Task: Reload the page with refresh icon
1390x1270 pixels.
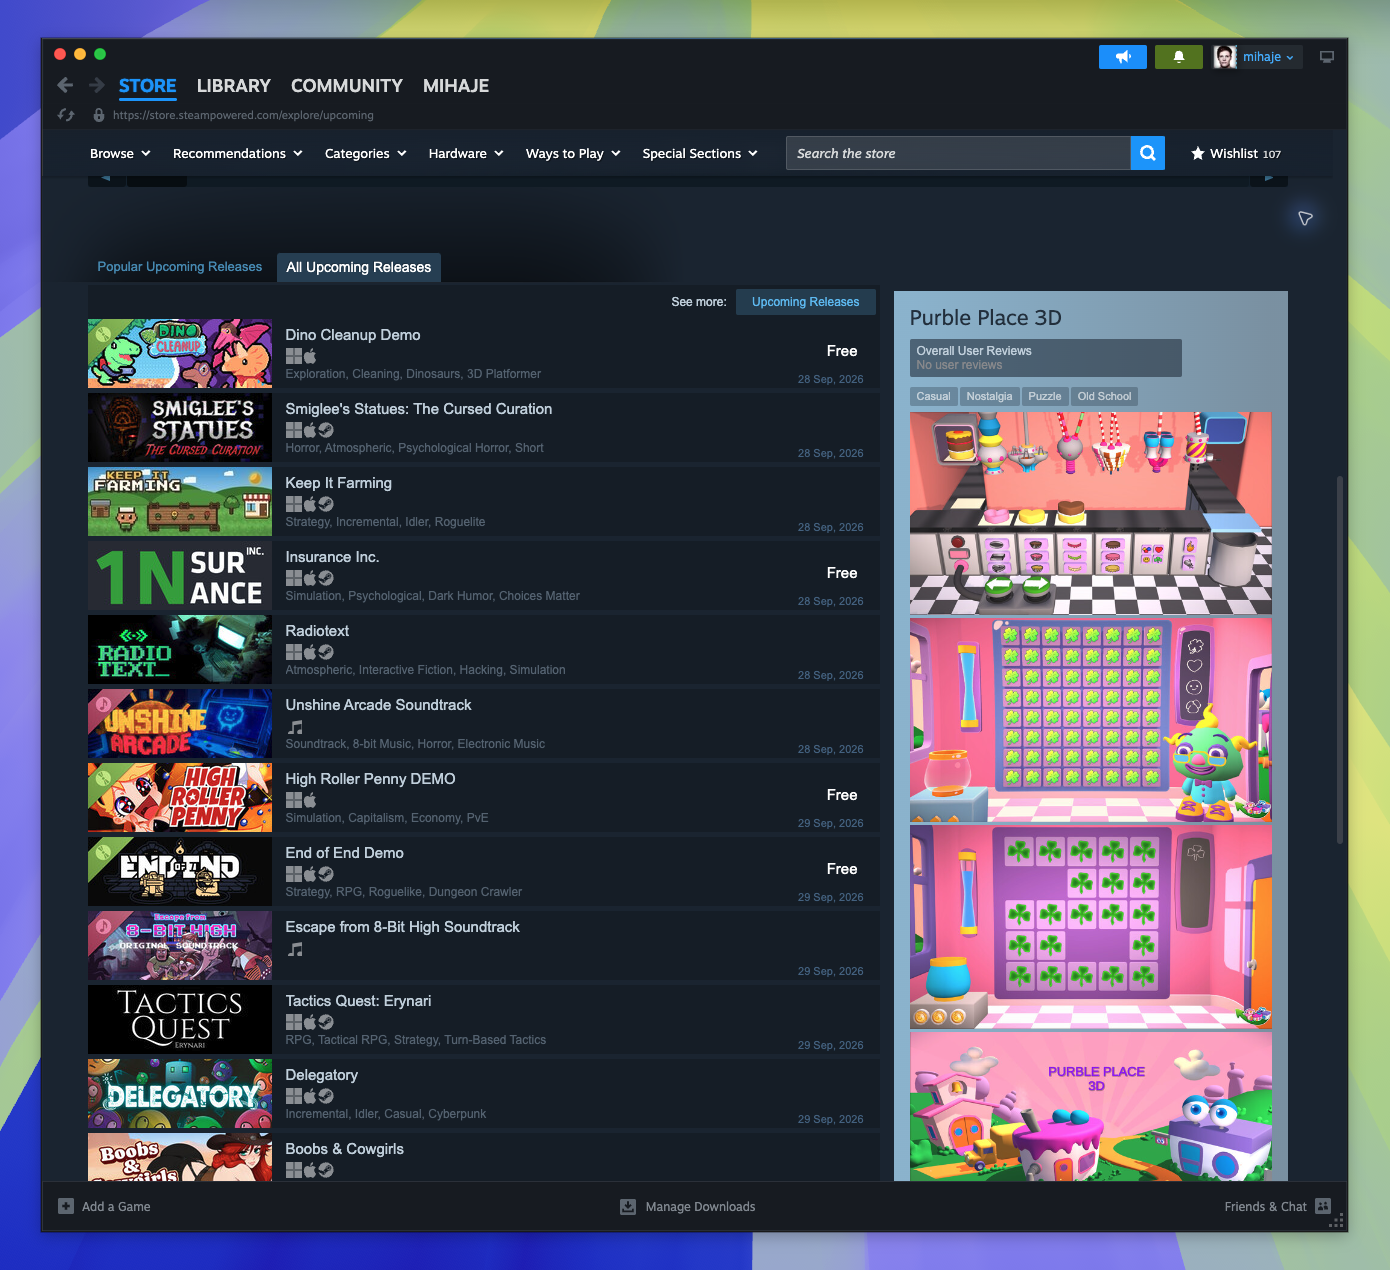Action: [66, 115]
